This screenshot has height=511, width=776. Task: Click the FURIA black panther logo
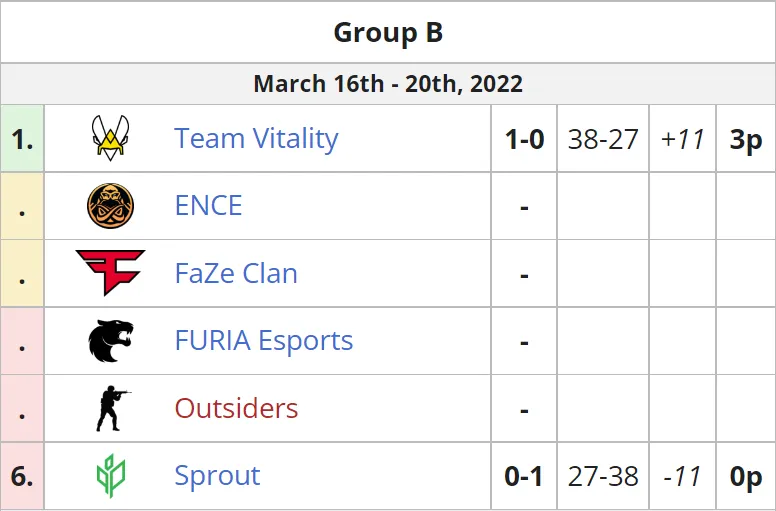click(x=111, y=340)
